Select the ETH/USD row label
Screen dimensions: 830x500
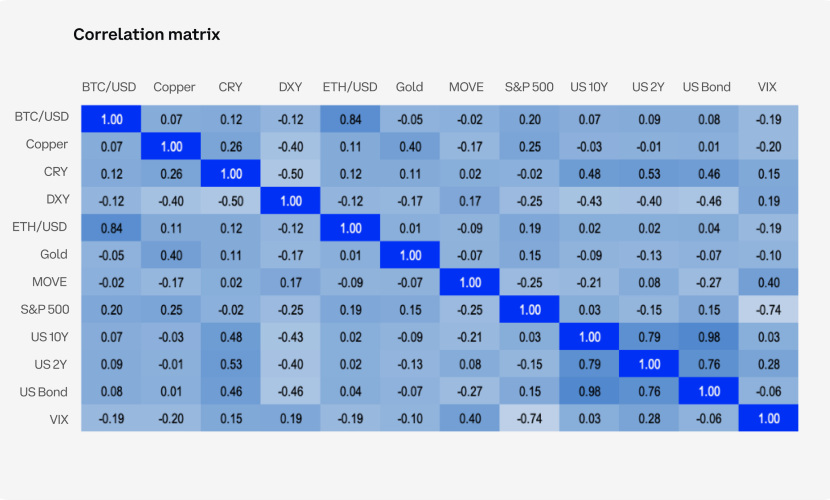[x=42, y=227]
